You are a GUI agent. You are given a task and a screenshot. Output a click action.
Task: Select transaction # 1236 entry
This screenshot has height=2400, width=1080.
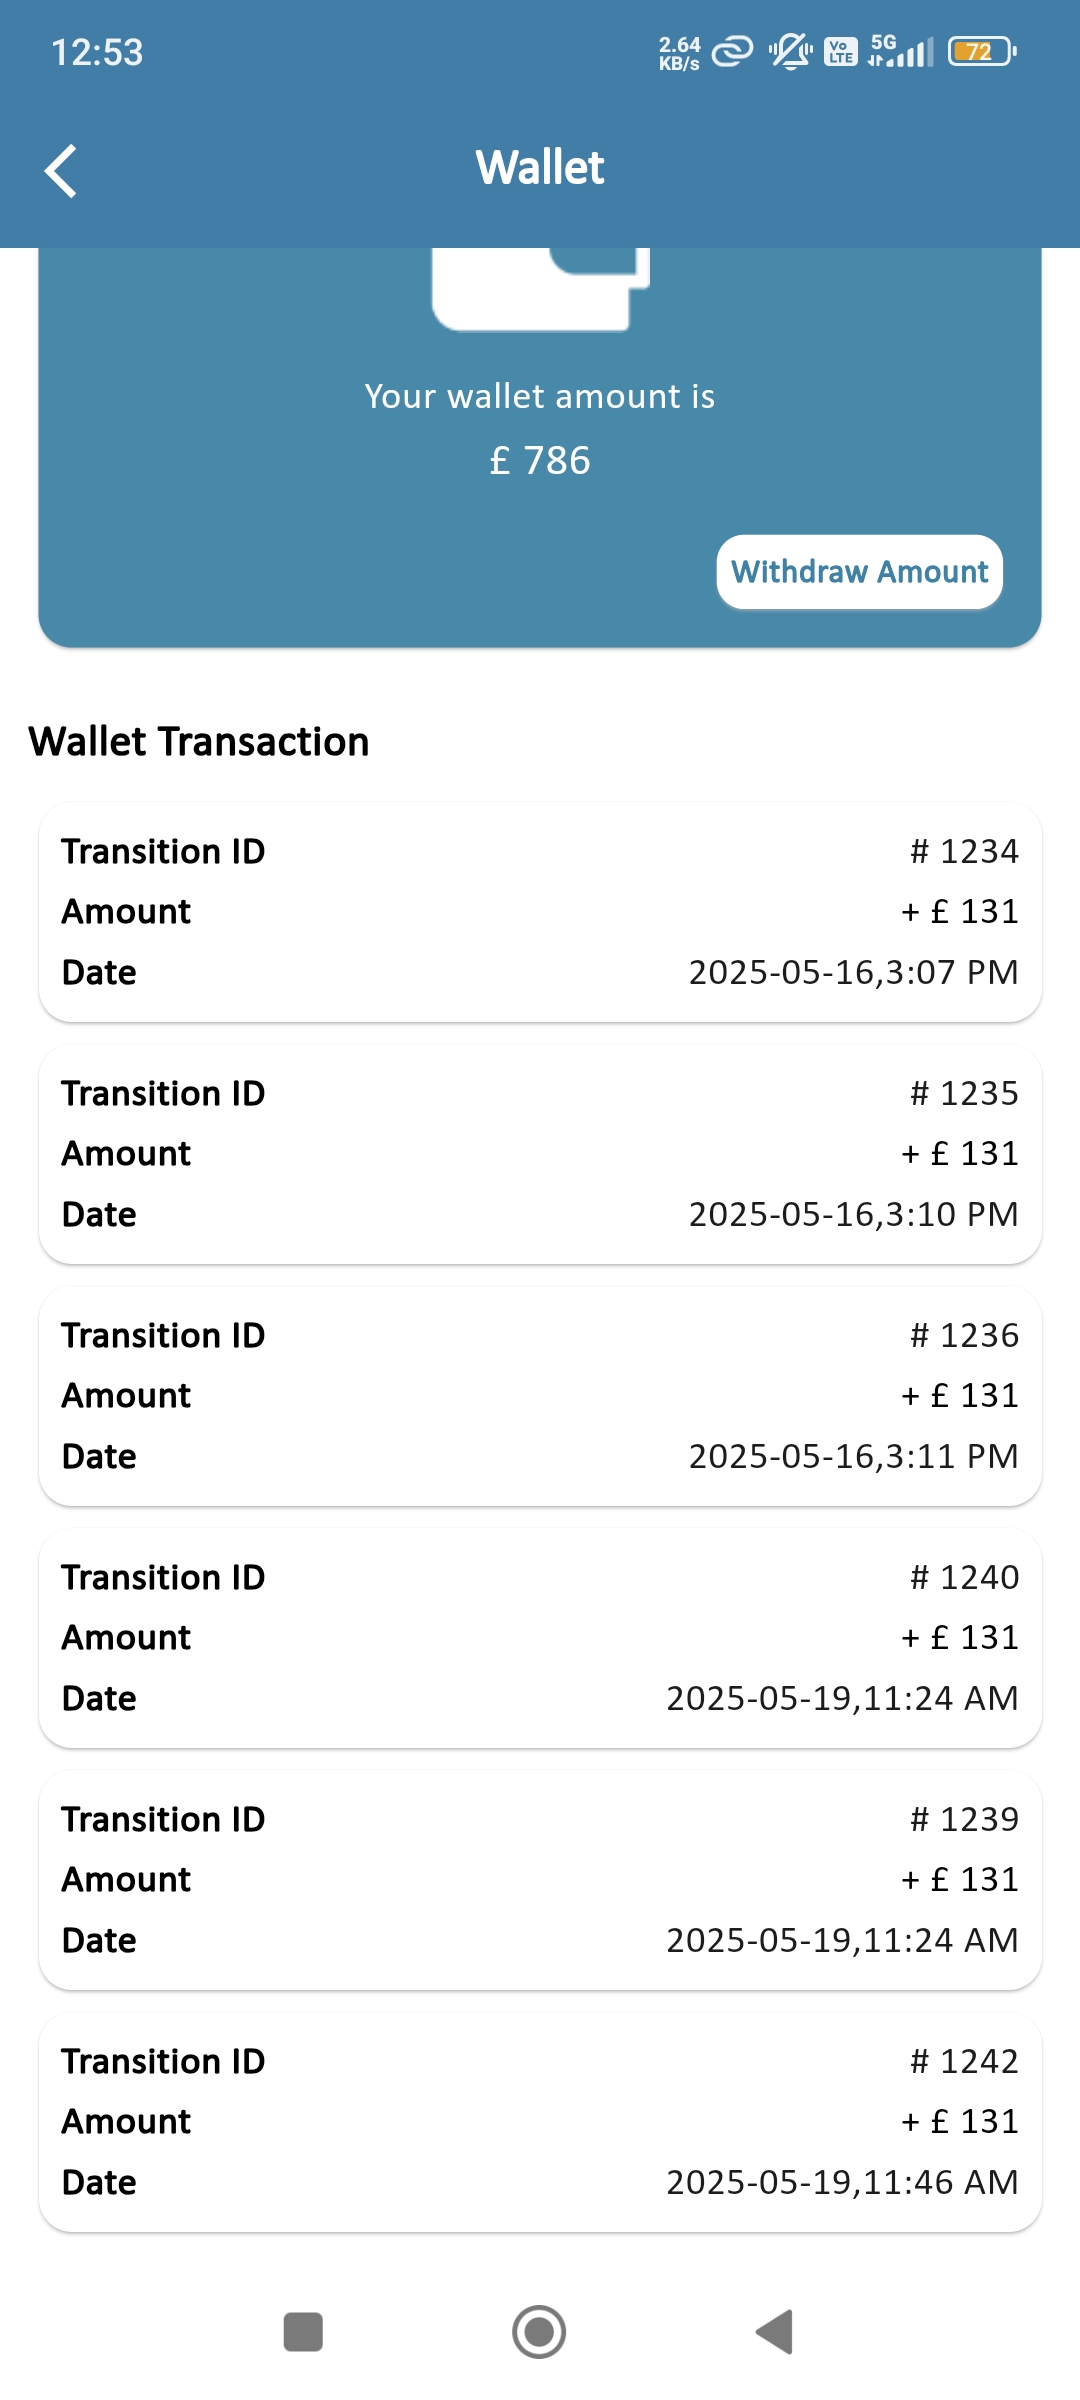(x=540, y=1396)
